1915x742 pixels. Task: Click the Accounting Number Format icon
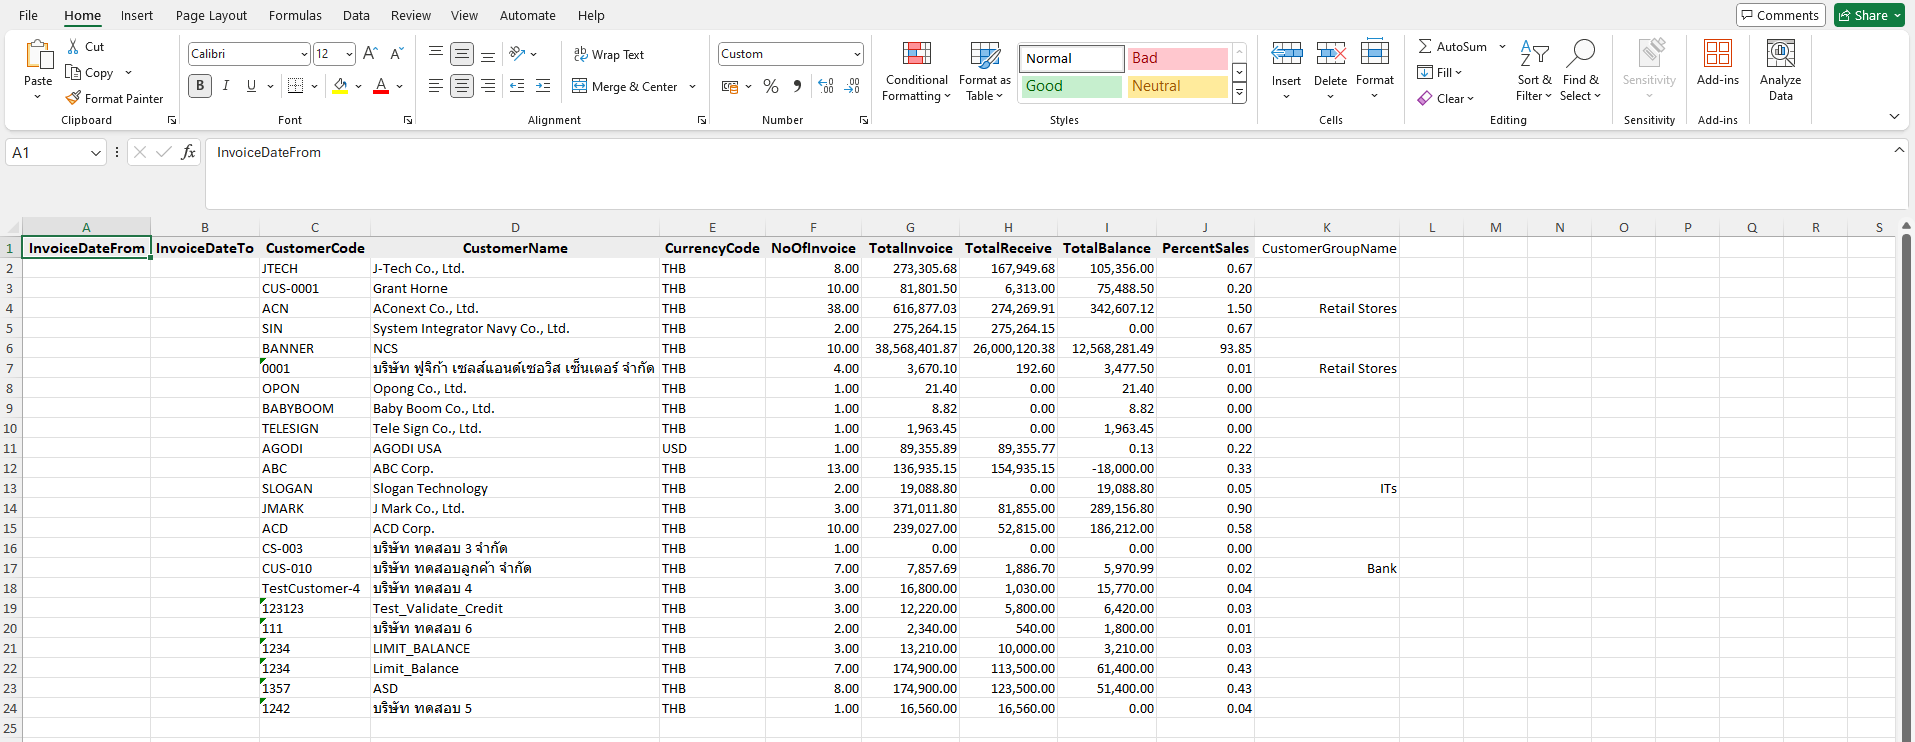pos(729,86)
